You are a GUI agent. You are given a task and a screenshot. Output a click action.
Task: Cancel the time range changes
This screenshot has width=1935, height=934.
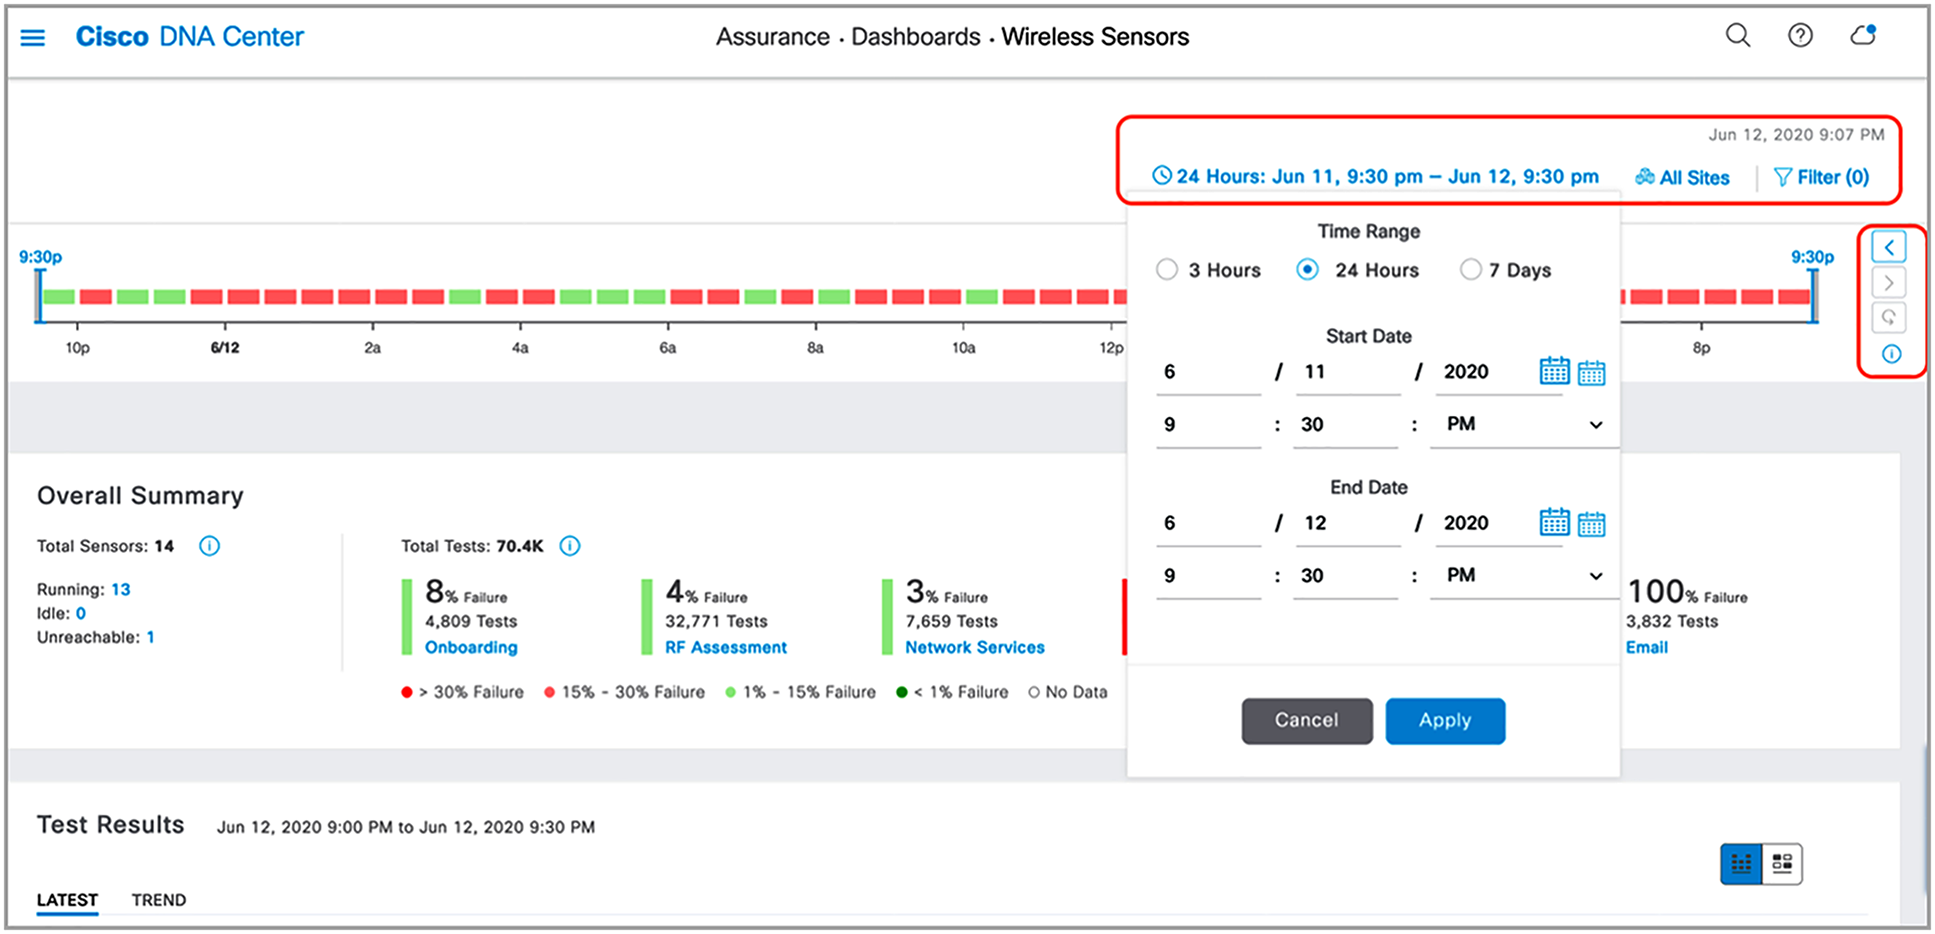[x=1307, y=721]
